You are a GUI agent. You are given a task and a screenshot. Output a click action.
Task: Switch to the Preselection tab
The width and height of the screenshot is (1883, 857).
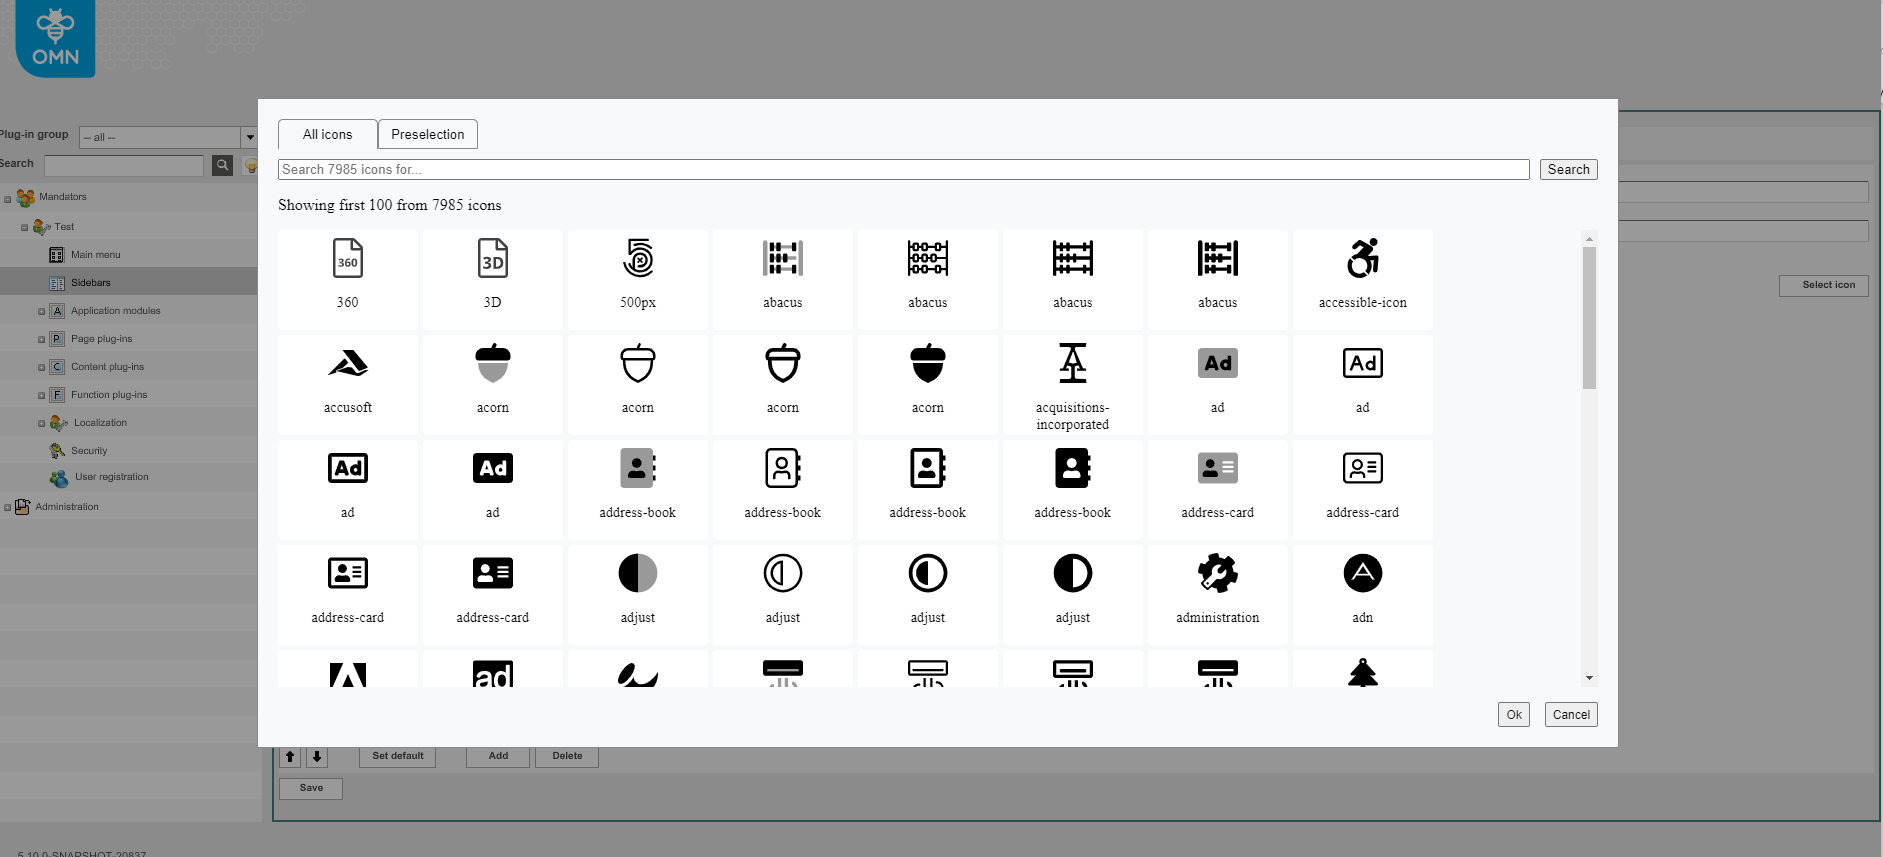coord(428,134)
